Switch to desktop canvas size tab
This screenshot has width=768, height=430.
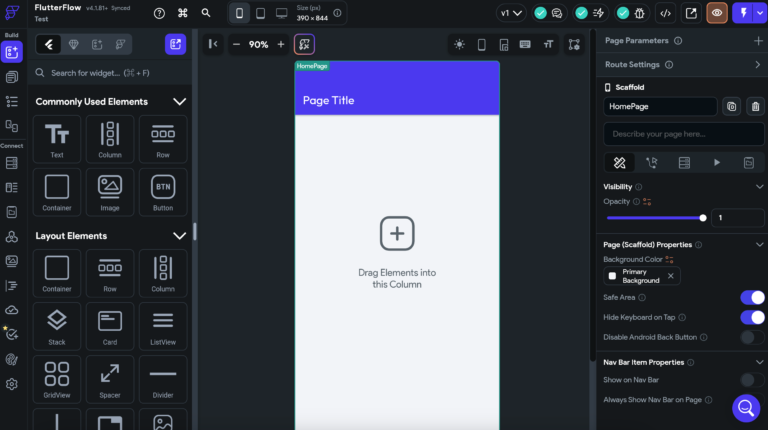point(281,13)
